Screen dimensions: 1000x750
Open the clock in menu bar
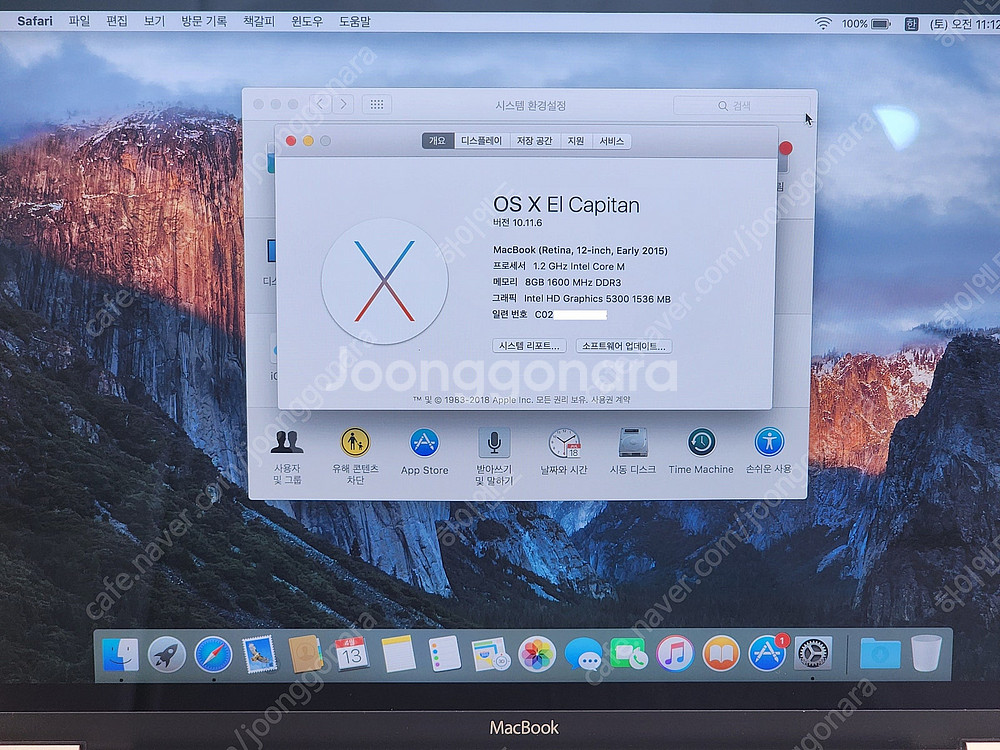(964, 24)
